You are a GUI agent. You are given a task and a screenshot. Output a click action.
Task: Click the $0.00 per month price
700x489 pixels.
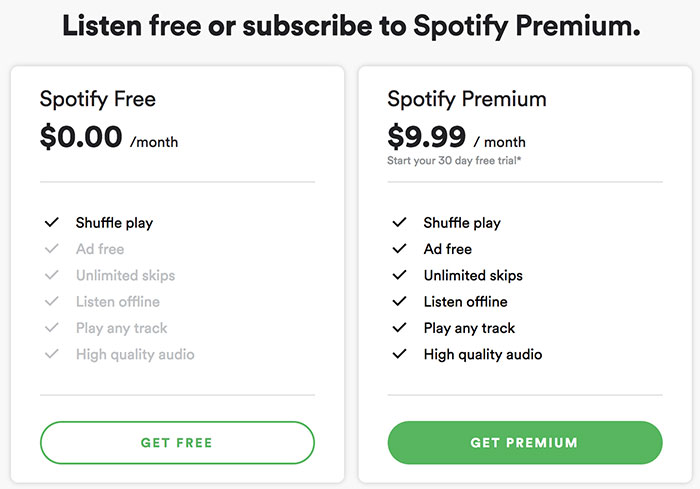tap(82, 137)
